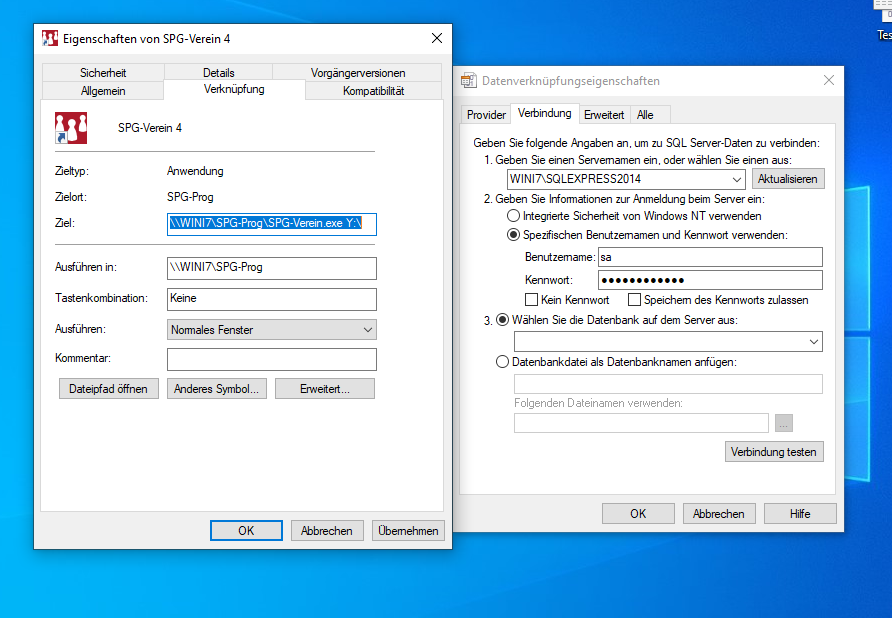
Task: Open the Provider tab
Action: click(x=486, y=115)
